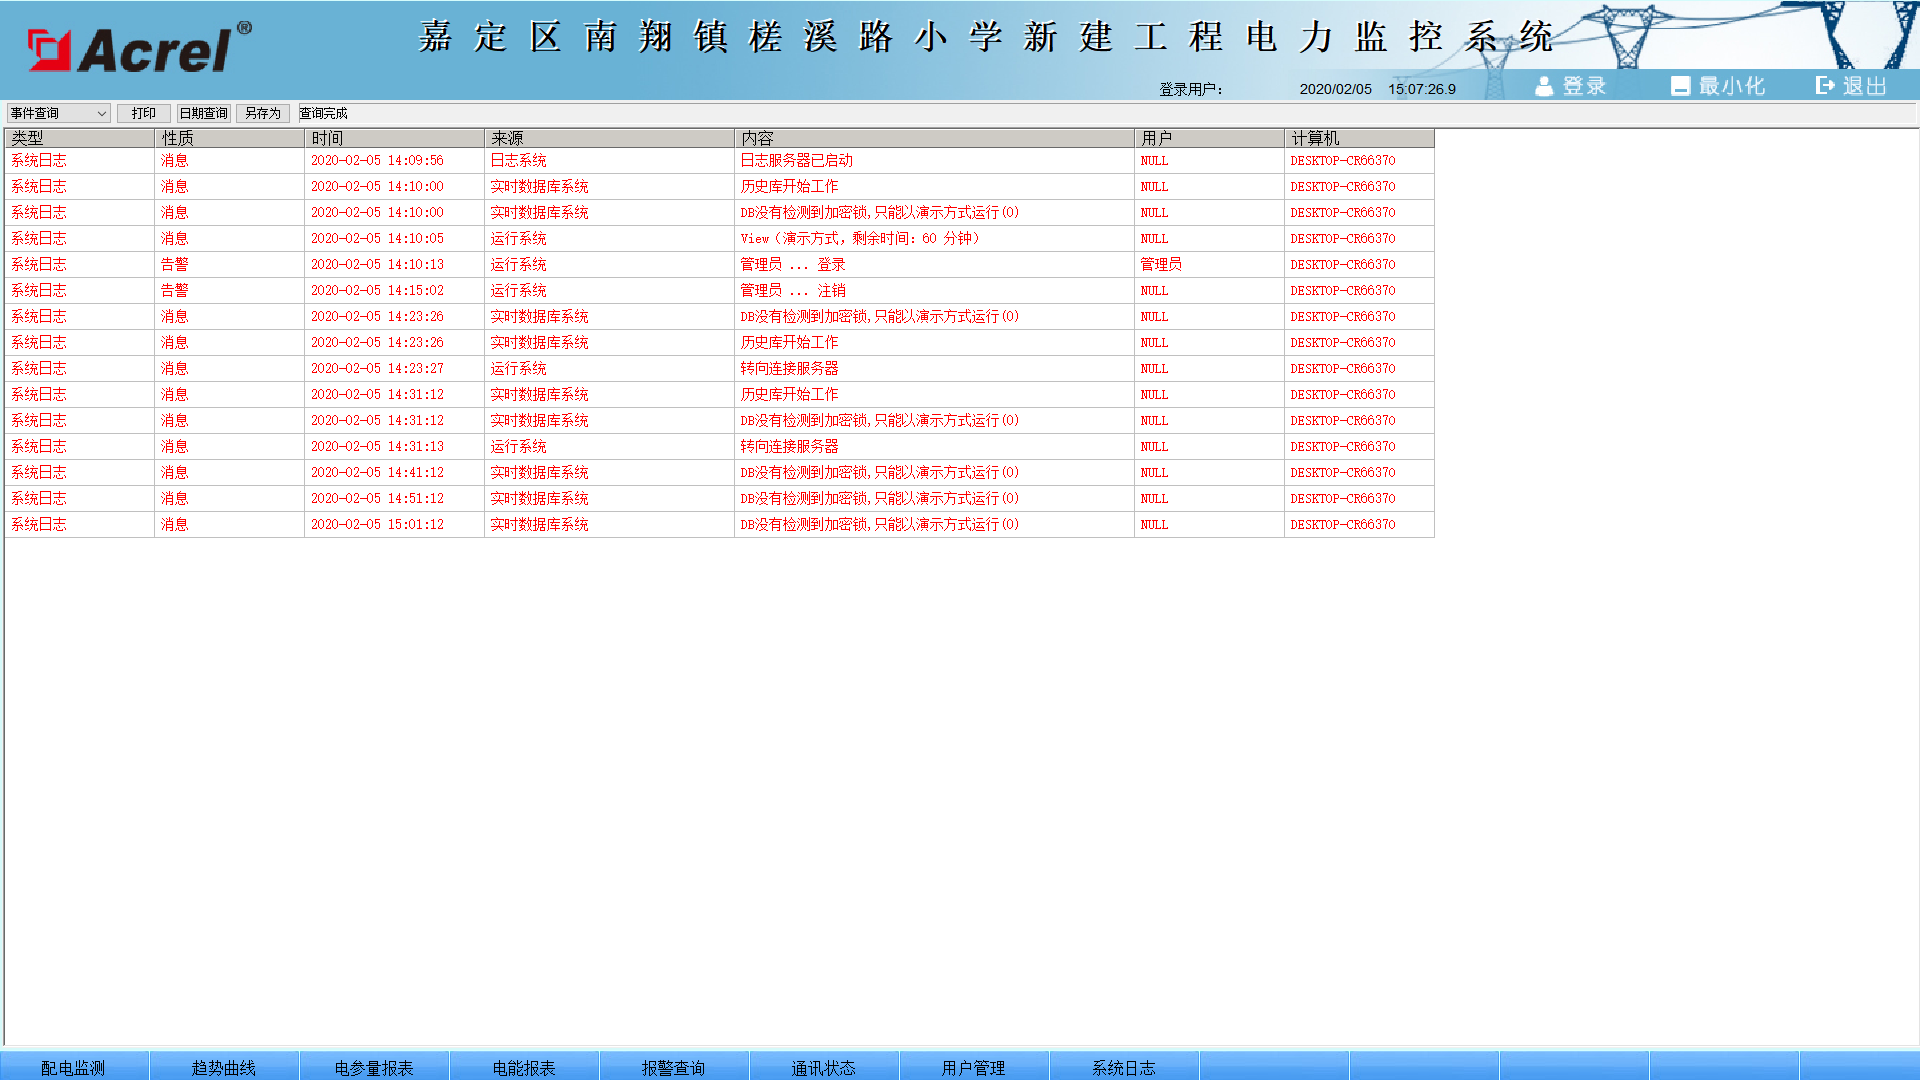
Task: Click the minimize window icon
Action: click(1680, 87)
